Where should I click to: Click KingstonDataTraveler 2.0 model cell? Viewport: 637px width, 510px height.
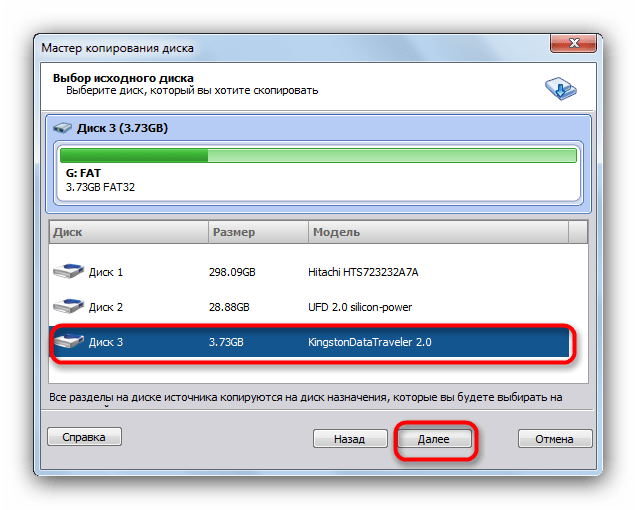tap(370, 342)
